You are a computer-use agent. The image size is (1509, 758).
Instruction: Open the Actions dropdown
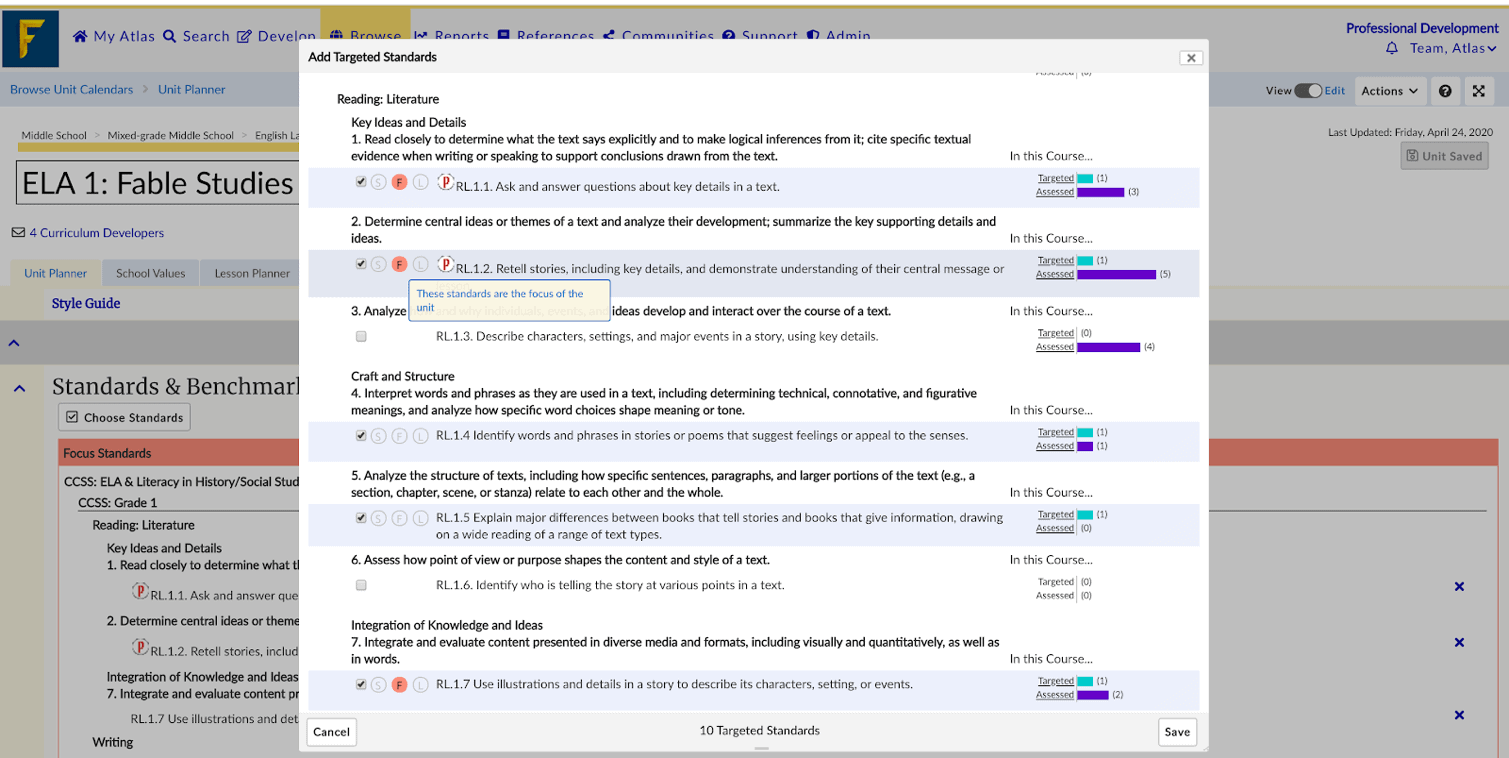point(1389,91)
